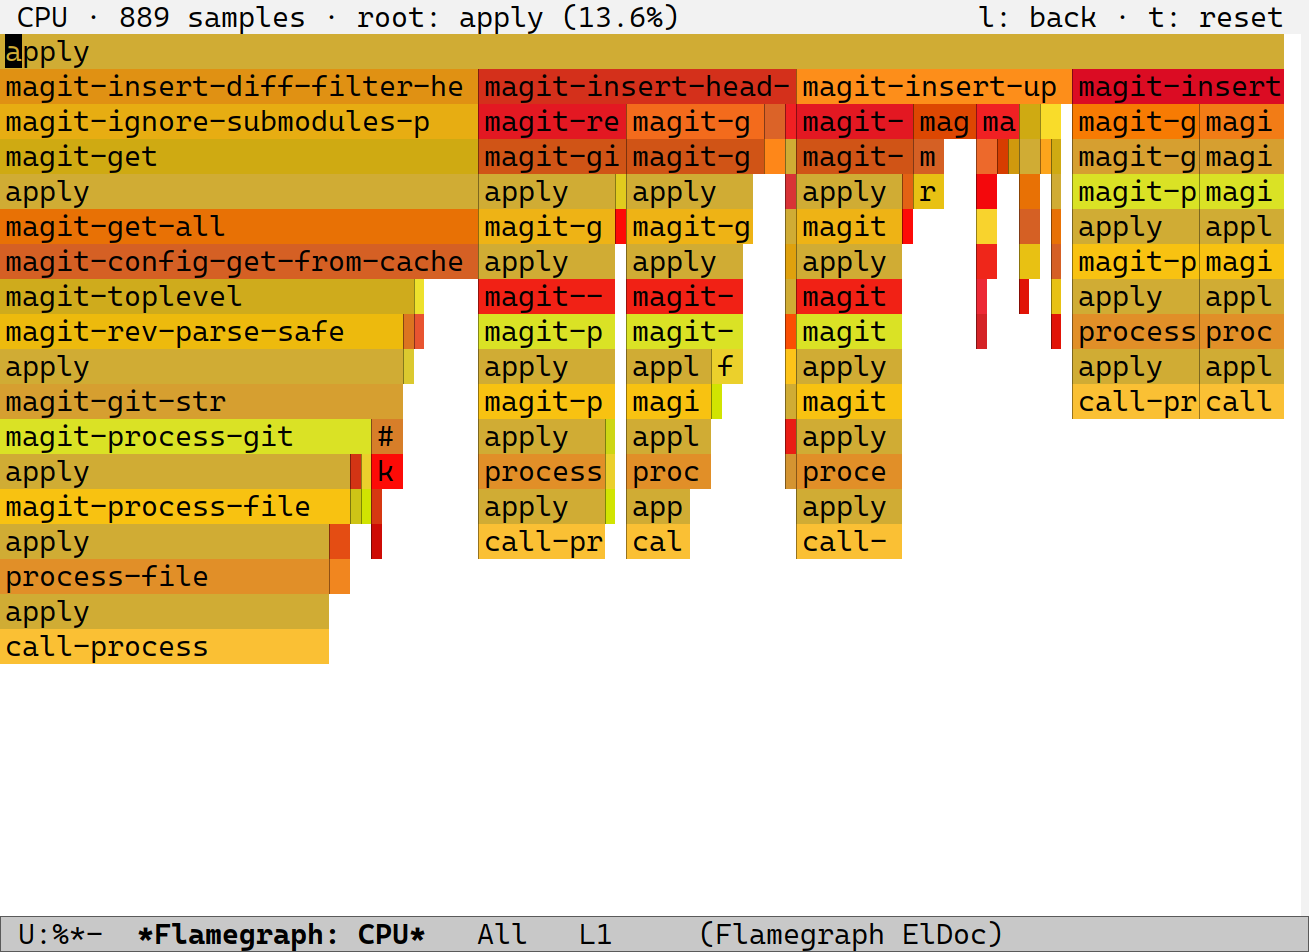
Task: Click the red 'k' frame
Action: point(387,472)
